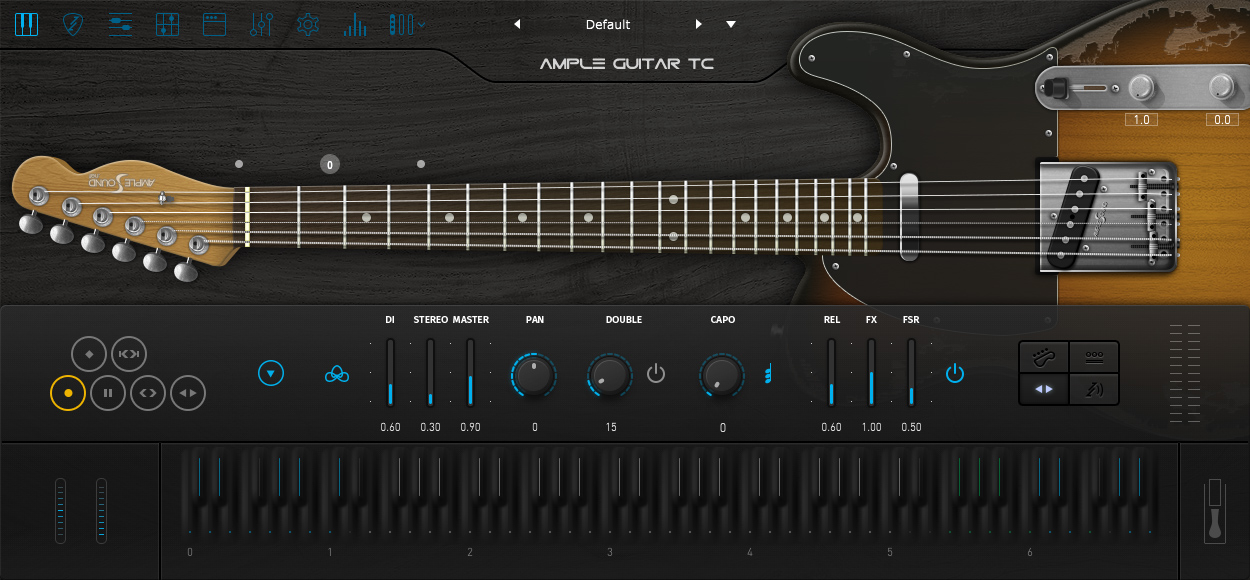Toggle the power button next to FSR

pyautogui.click(x=955, y=373)
